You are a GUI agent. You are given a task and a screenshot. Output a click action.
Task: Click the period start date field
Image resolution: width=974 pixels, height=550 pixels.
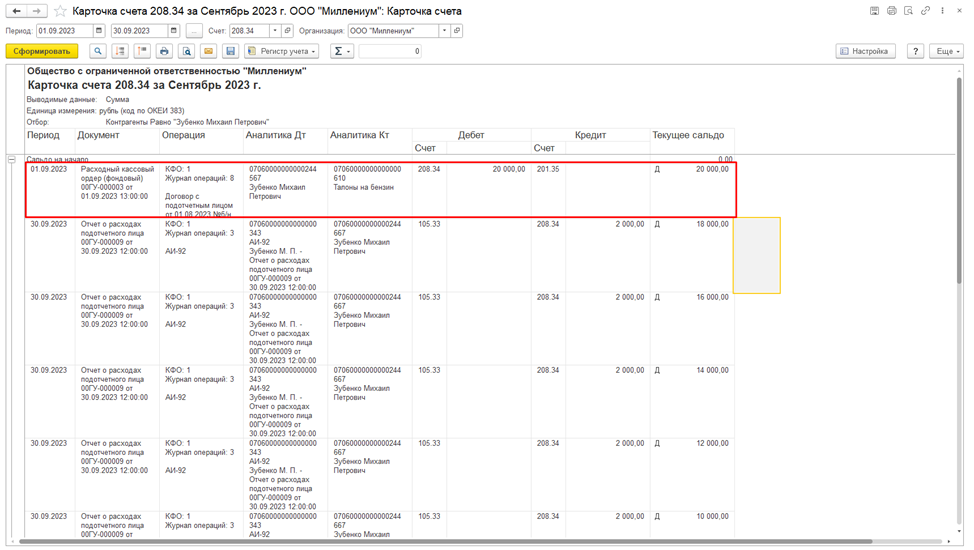tap(65, 30)
